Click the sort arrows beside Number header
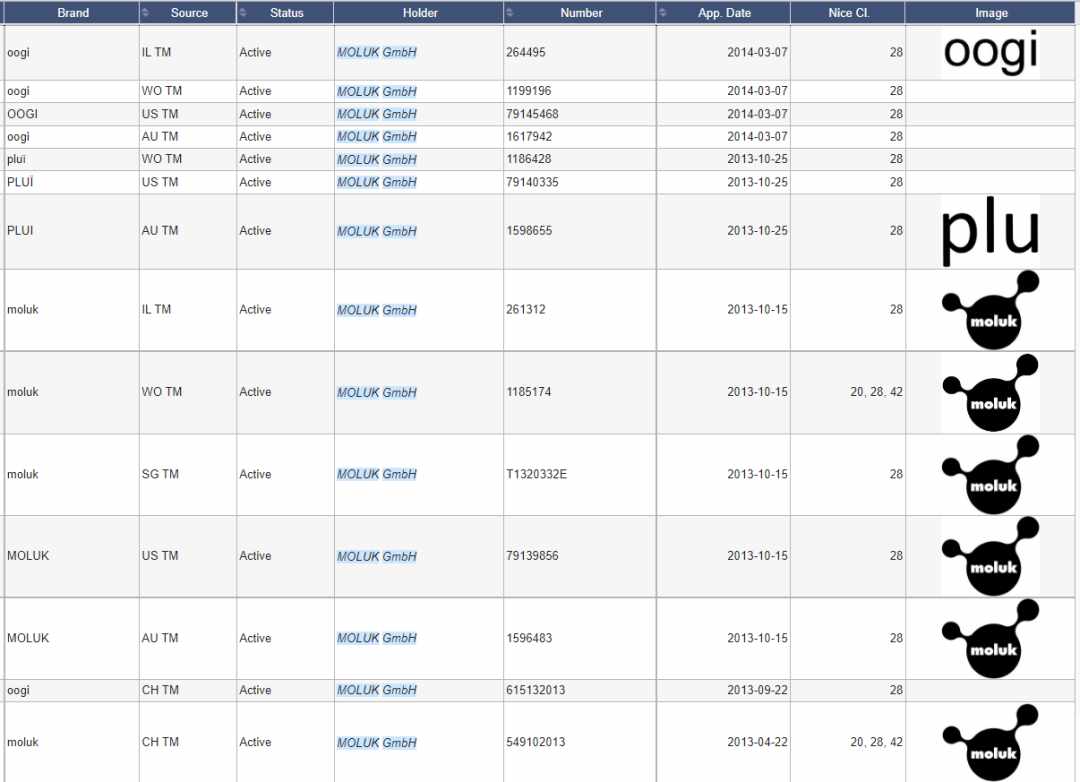This screenshot has width=1080, height=782. pyautogui.click(x=509, y=12)
